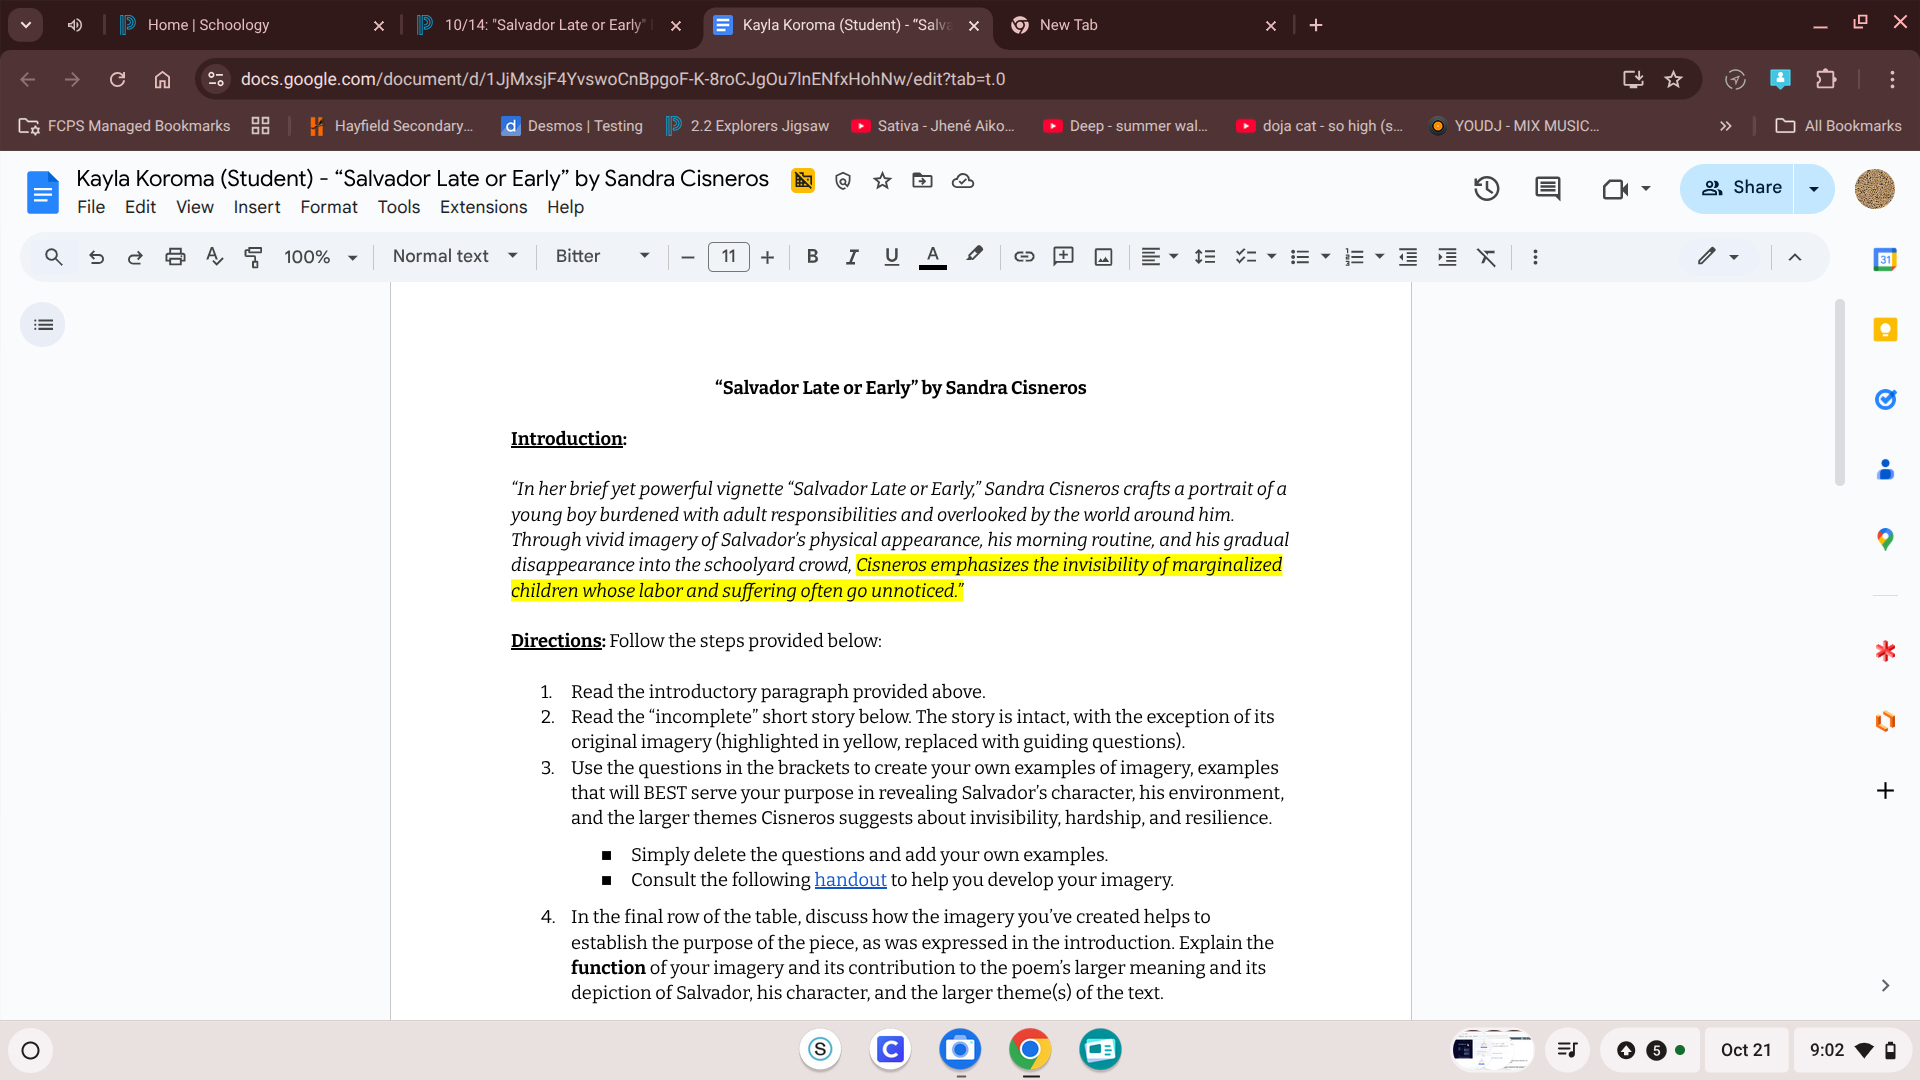Viewport: 1920px width, 1080px height.
Task: Click the Insert image icon
Action: tap(1103, 257)
